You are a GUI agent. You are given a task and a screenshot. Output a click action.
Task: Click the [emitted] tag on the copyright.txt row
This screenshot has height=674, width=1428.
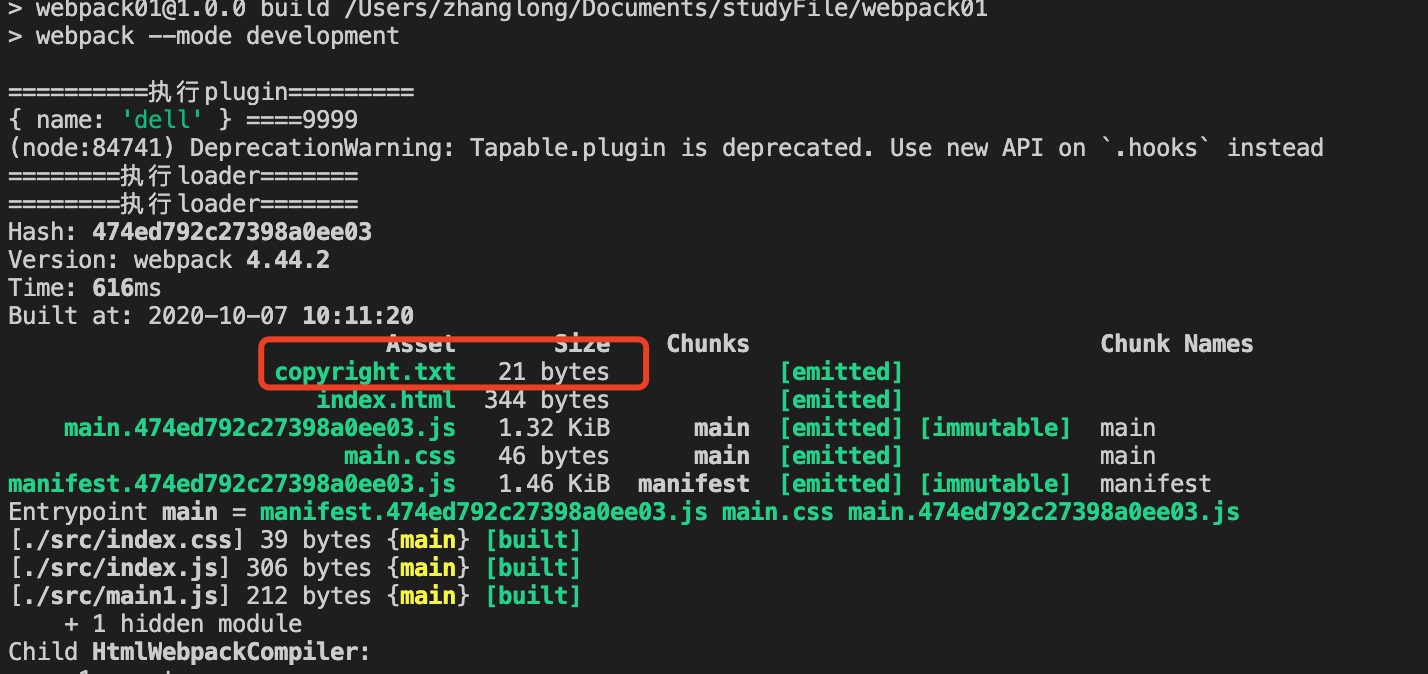[841, 372]
